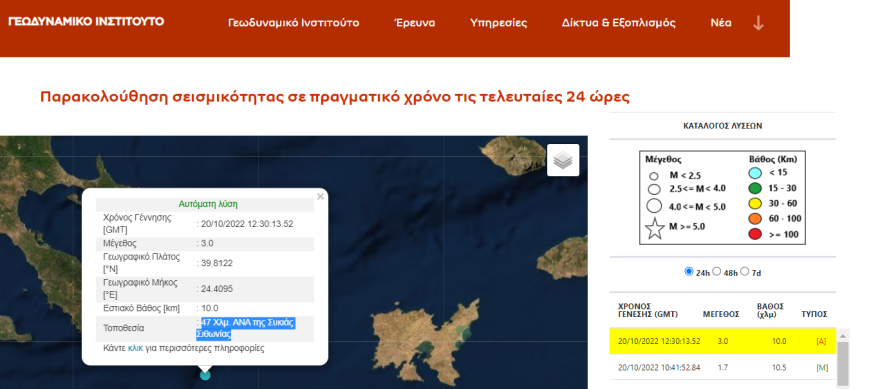Image resolution: width=880 pixels, height=389 pixels.
Task: Click the highlighted location text in popup
Action: tap(246, 328)
